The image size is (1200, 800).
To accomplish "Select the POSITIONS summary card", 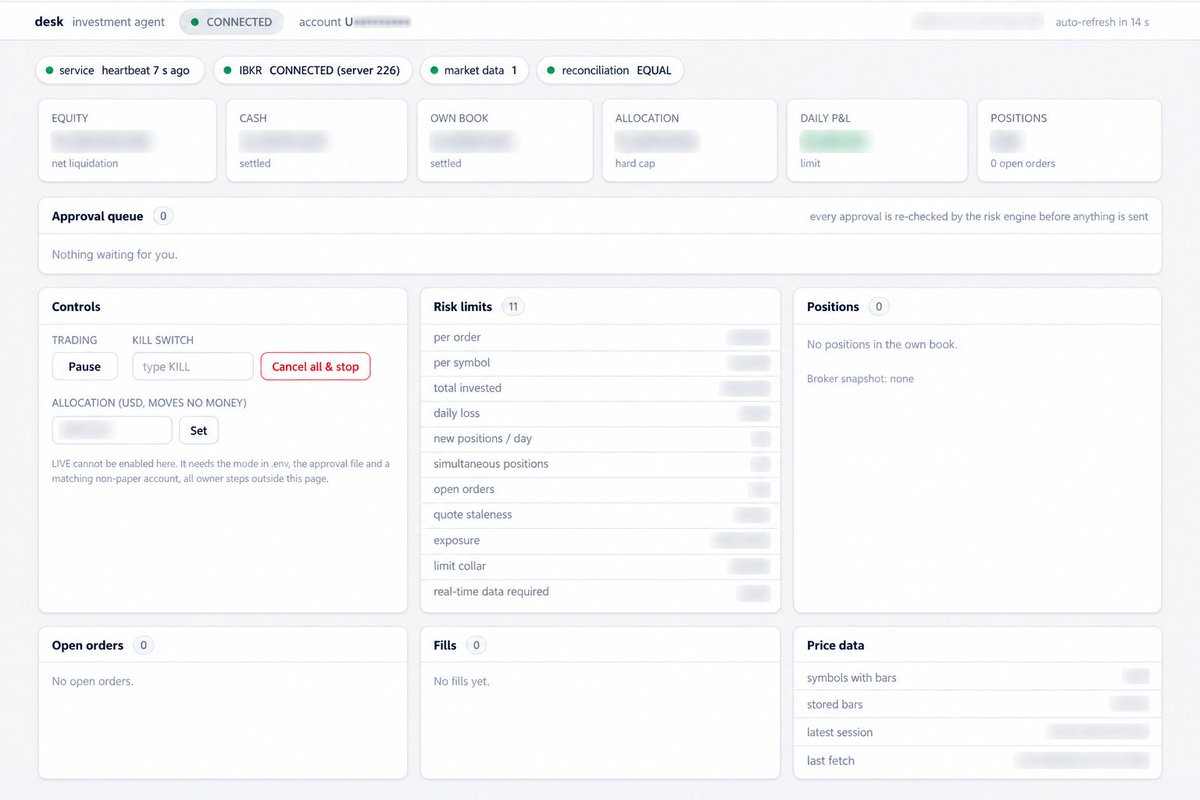I will click(1069, 140).
